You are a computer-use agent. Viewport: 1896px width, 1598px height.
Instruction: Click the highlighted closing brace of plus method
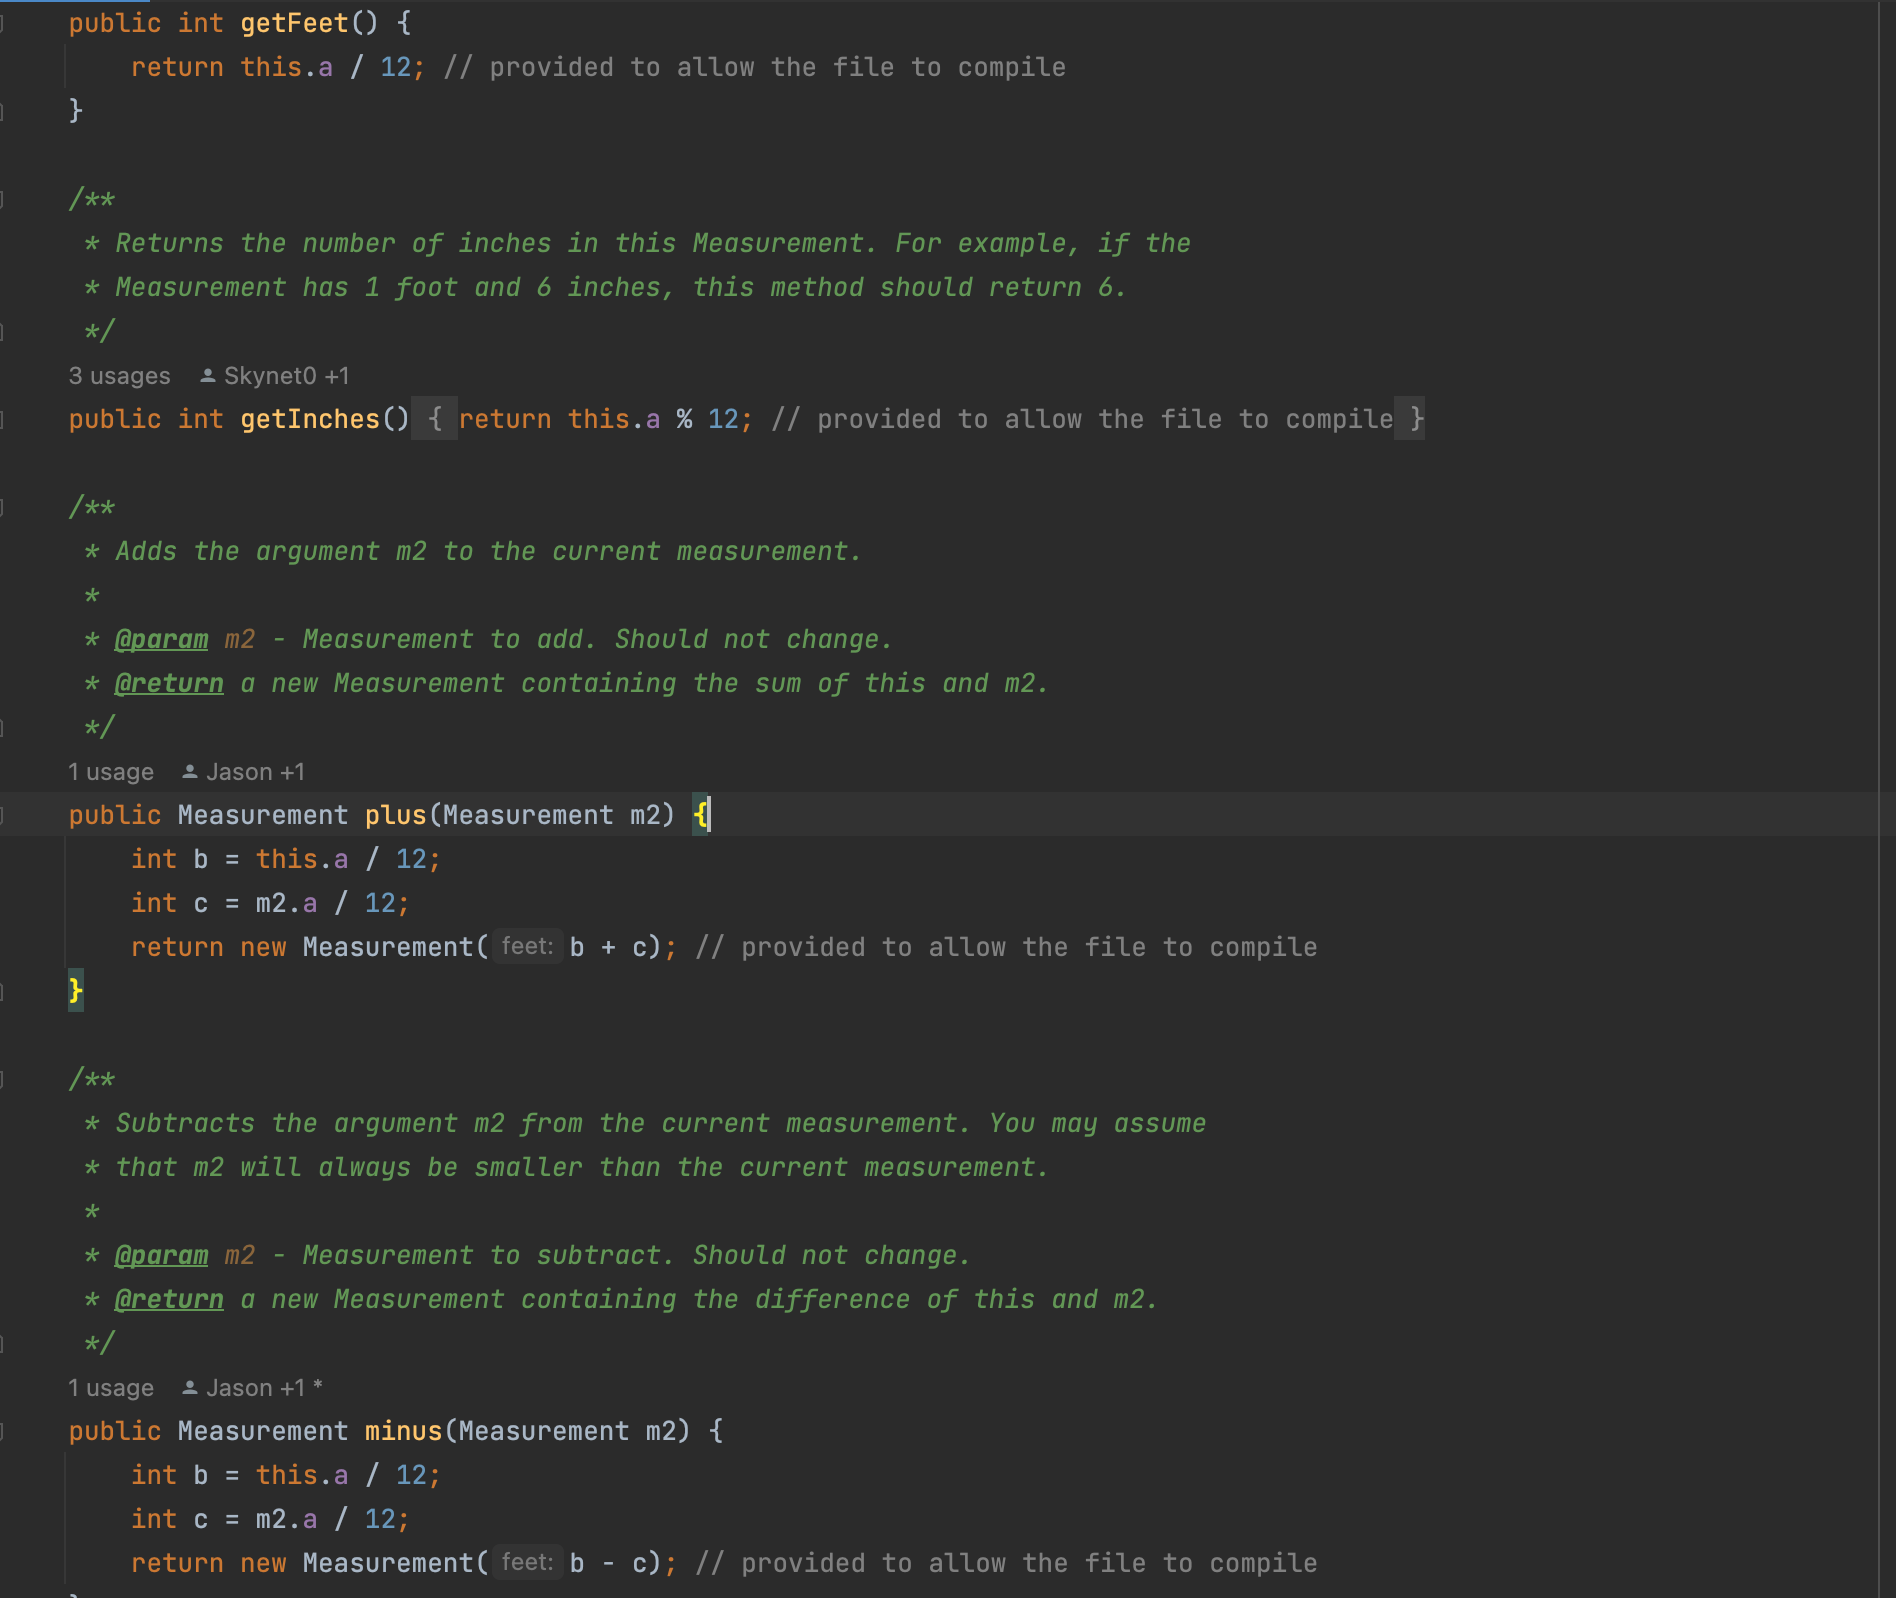click(x=76, y=991)
